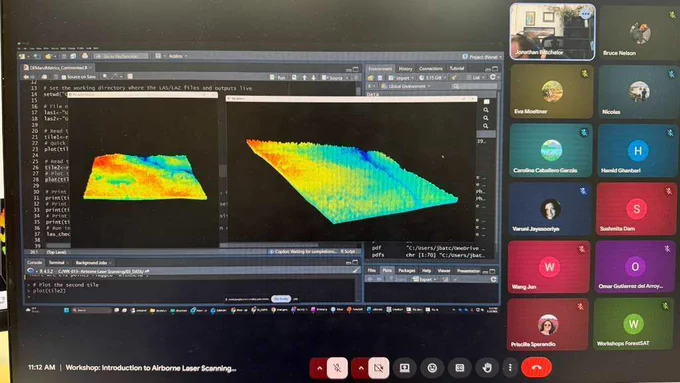The height and width of the screenshot is (383, 680).
Task: Click the Windows taskbar search box
Action: coord(92,310)
